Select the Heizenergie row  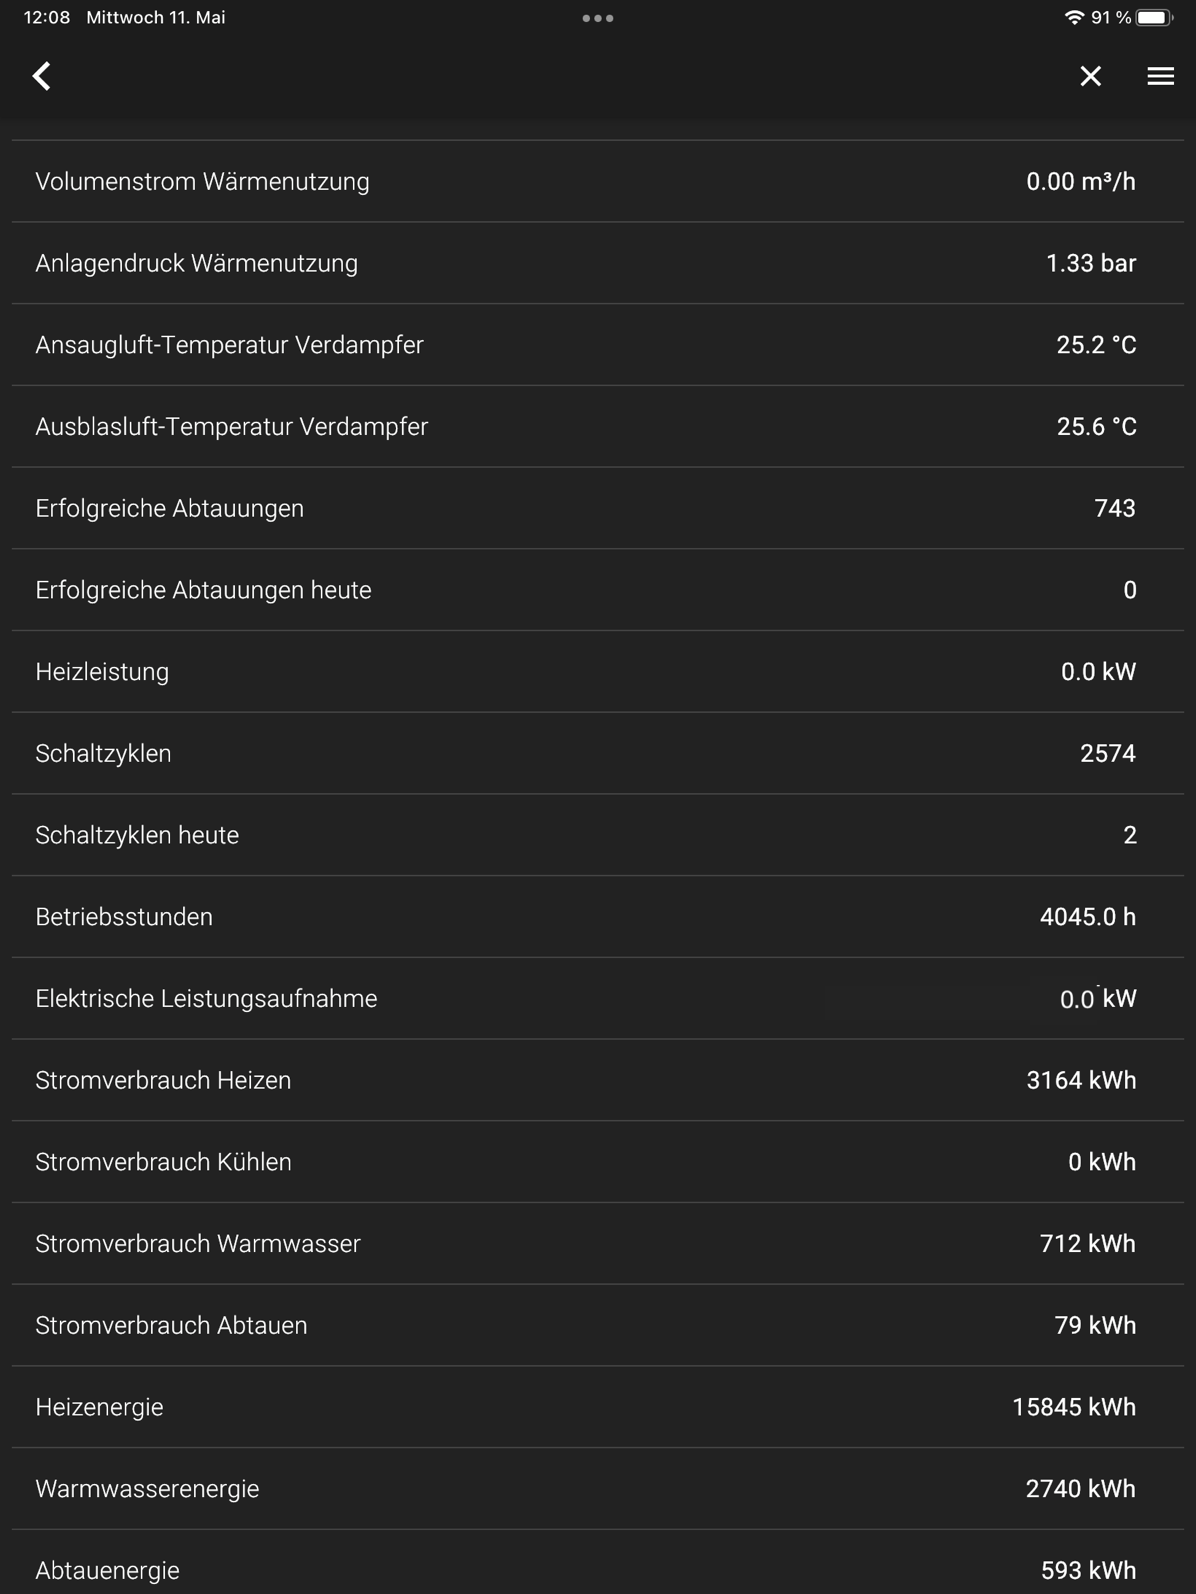tap(598, 1407)
